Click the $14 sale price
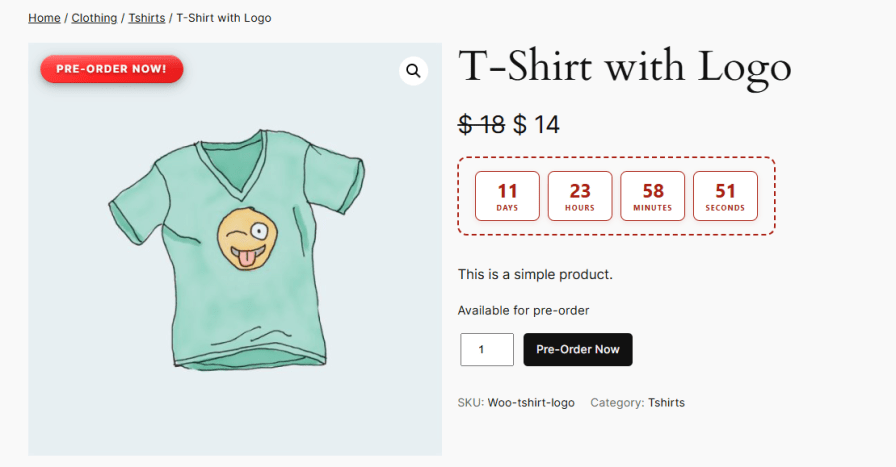 click(x=537, y=125)
